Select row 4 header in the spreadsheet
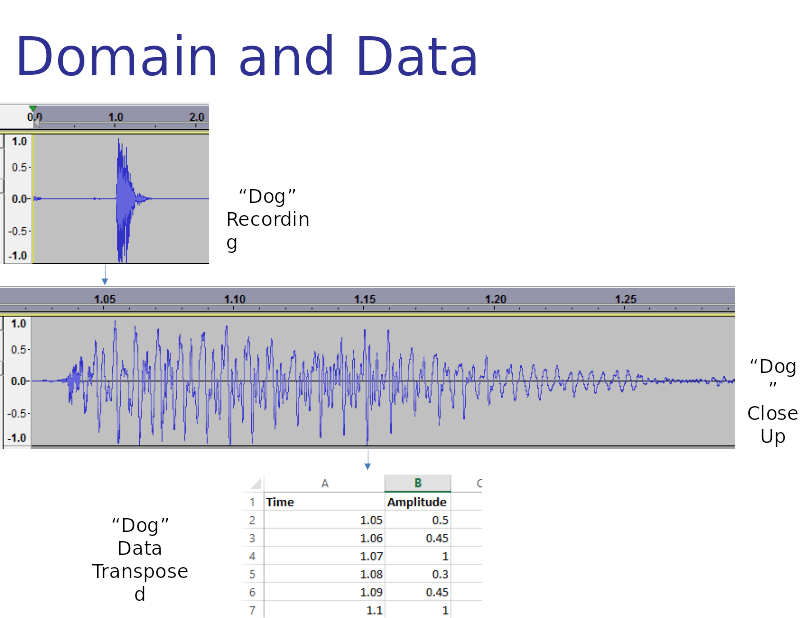 pyautogui.click(x=252, y=556)
